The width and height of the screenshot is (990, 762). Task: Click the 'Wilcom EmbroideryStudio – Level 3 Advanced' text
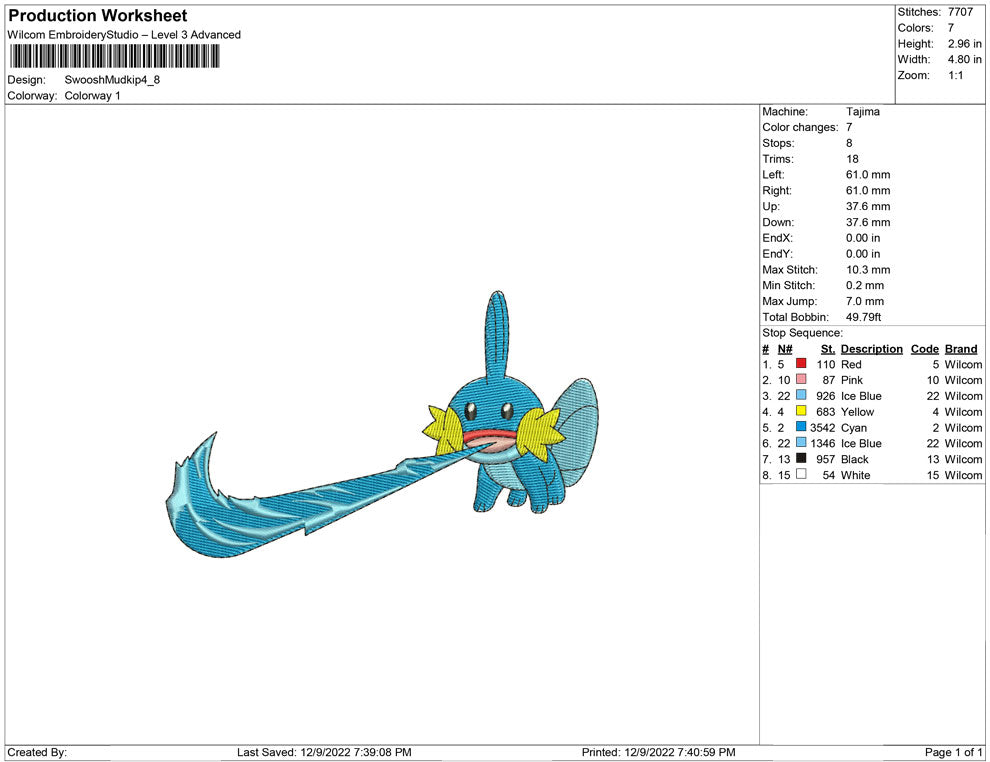pos(124,35)
